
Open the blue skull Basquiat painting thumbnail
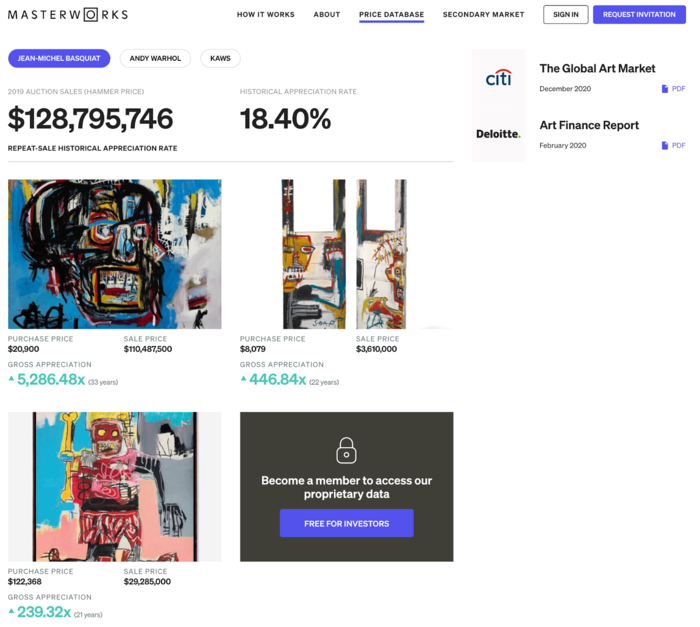(115, 254)
